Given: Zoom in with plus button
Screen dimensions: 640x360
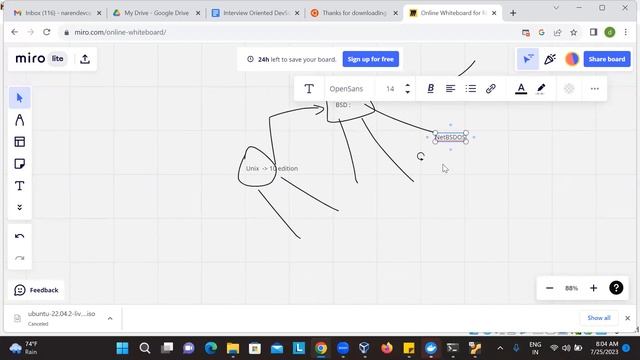Looking at the screenshot, I should pyautogui.click(x=593, y=288).
